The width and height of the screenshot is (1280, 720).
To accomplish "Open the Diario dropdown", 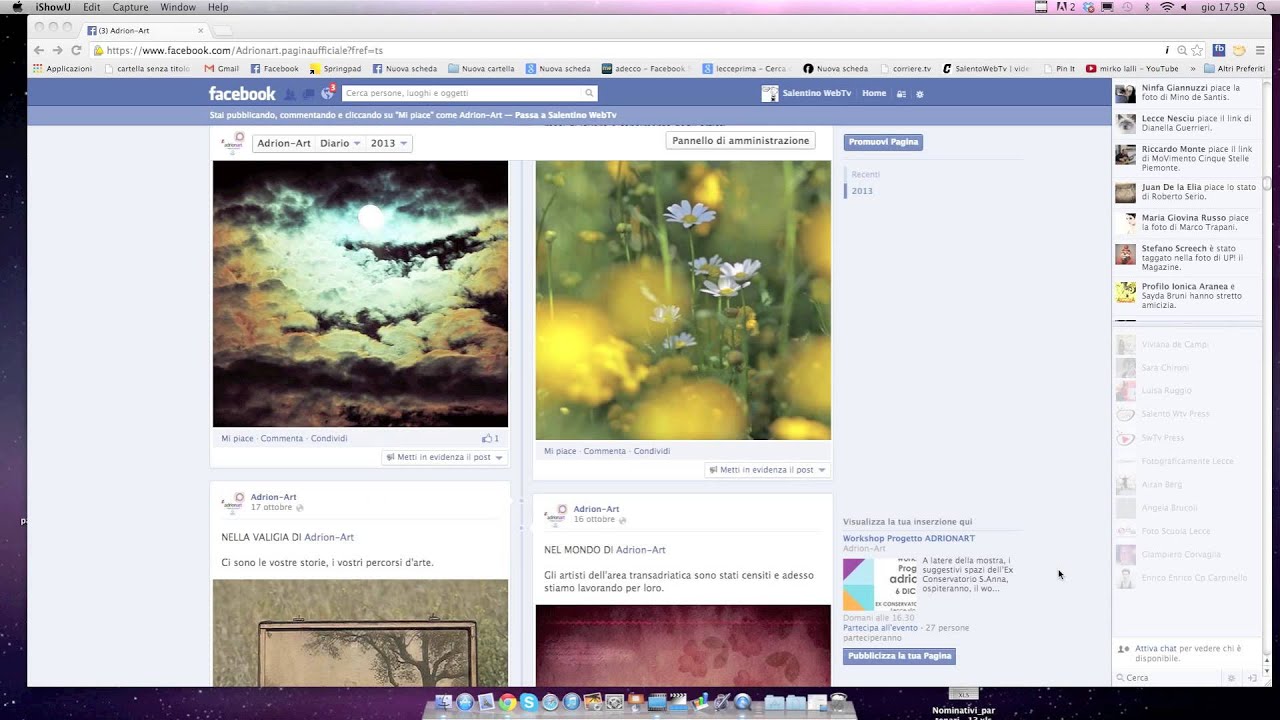I will click(x=340, y=143).
